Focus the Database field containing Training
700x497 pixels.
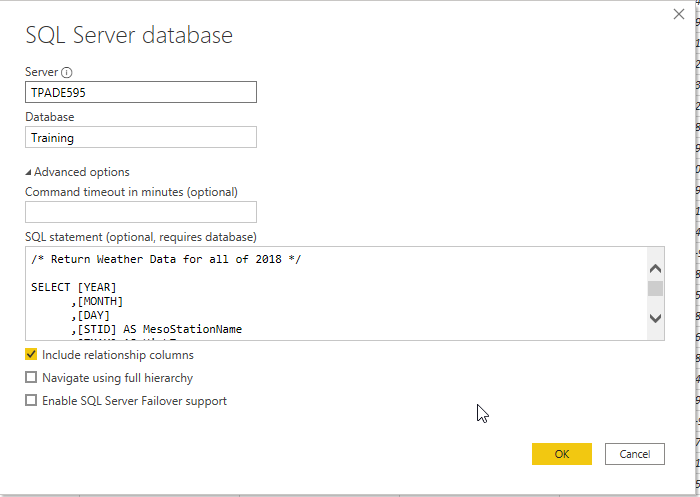pyautogui.click(x=141, y=137)
